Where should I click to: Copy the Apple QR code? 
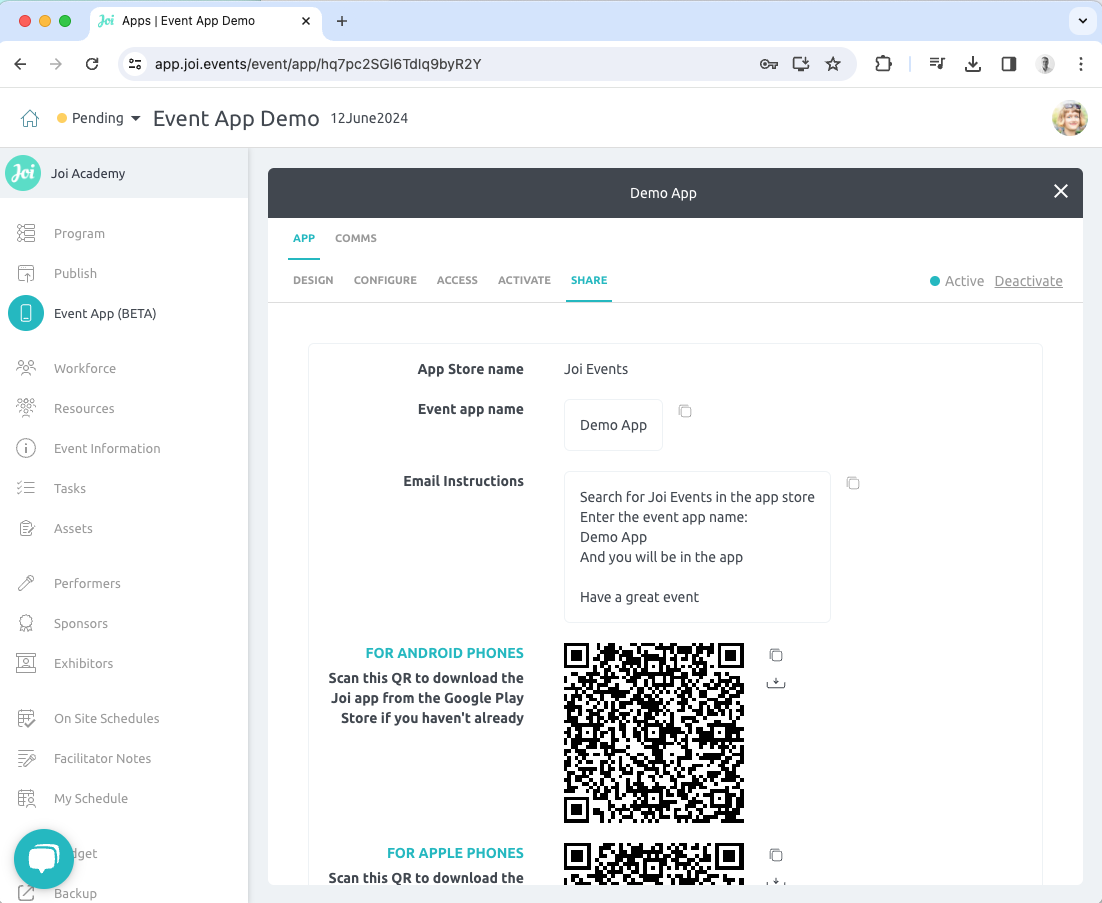tap(776, 855)
